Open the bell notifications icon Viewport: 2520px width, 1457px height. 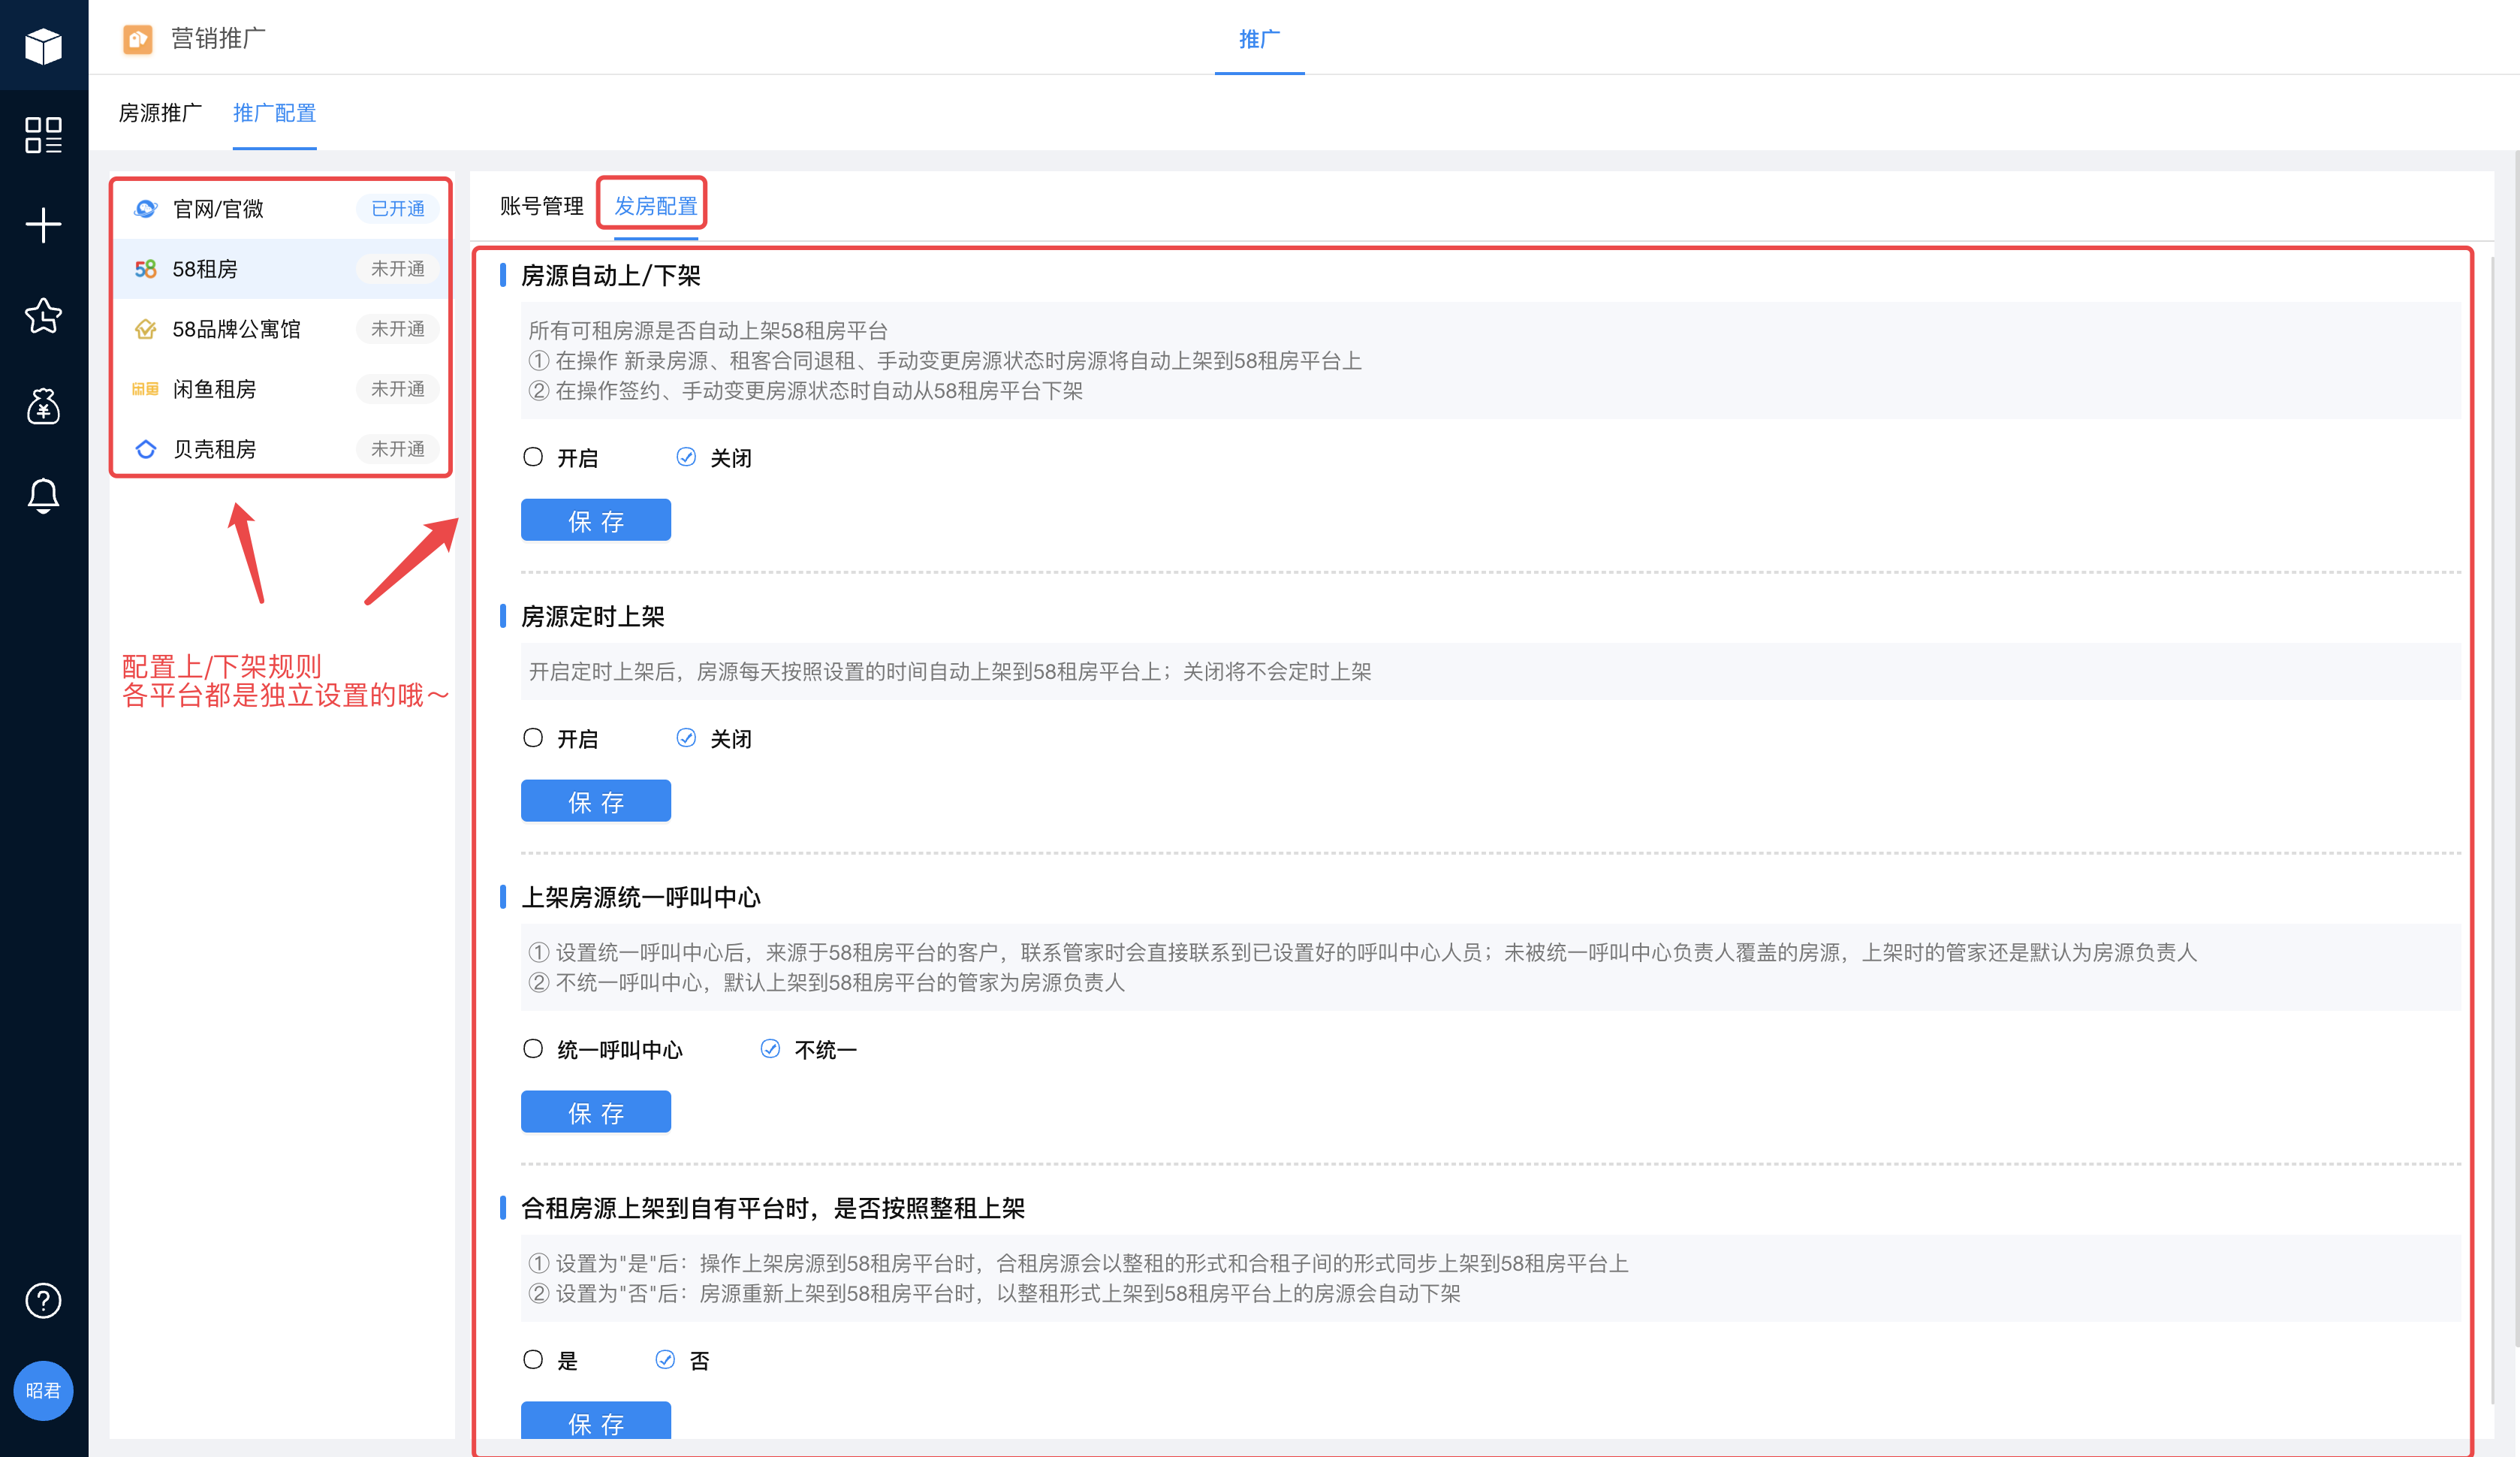43,495
